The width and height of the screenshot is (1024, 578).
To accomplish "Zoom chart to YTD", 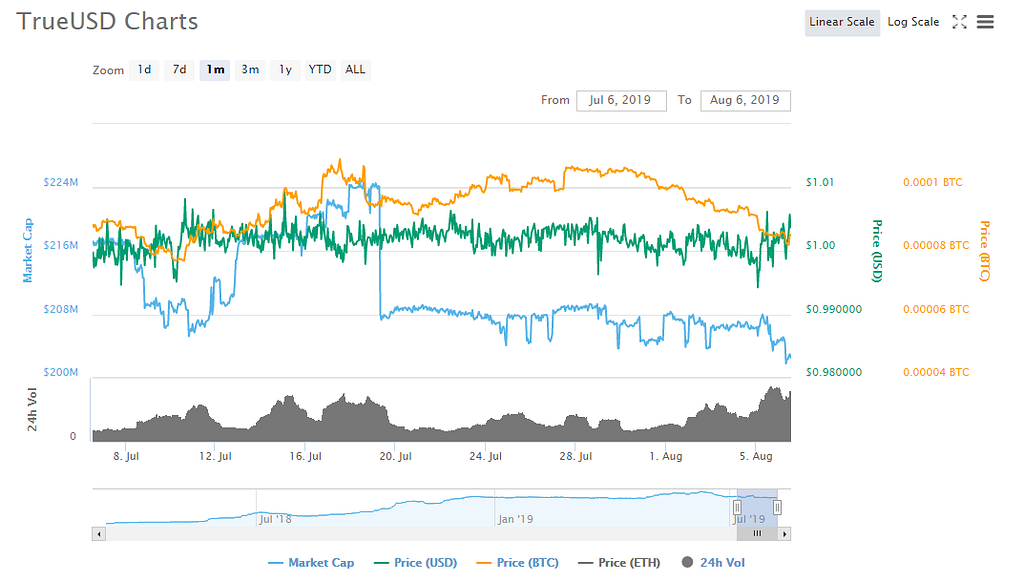I will tap(320, 70).
